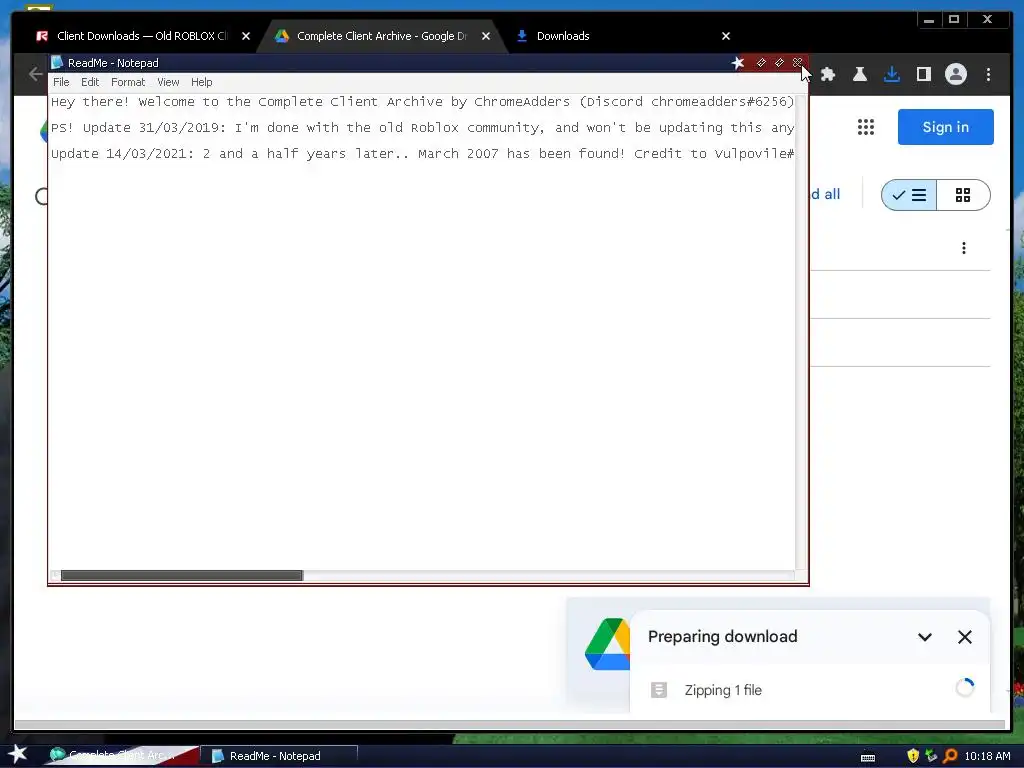Switch Drive to list layout
This screenshot has width=1024, height=768.
(909, 195)
